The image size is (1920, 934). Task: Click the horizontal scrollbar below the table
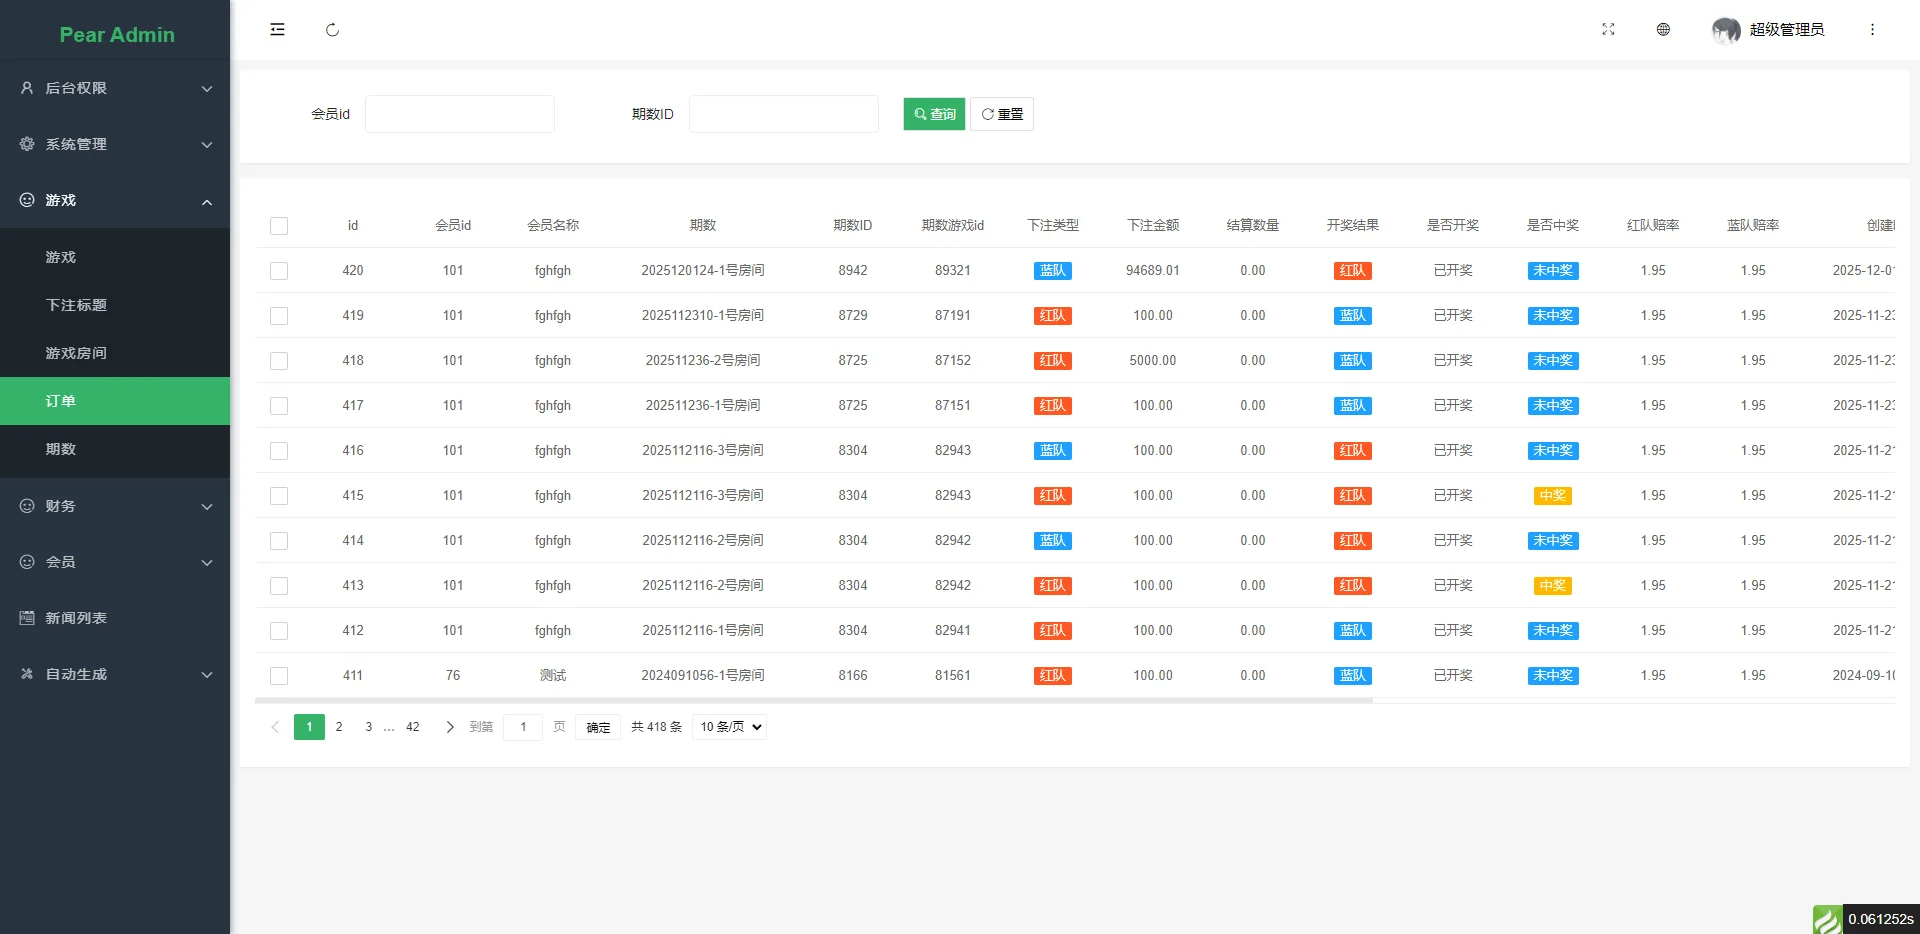click(x=813, y=701)
